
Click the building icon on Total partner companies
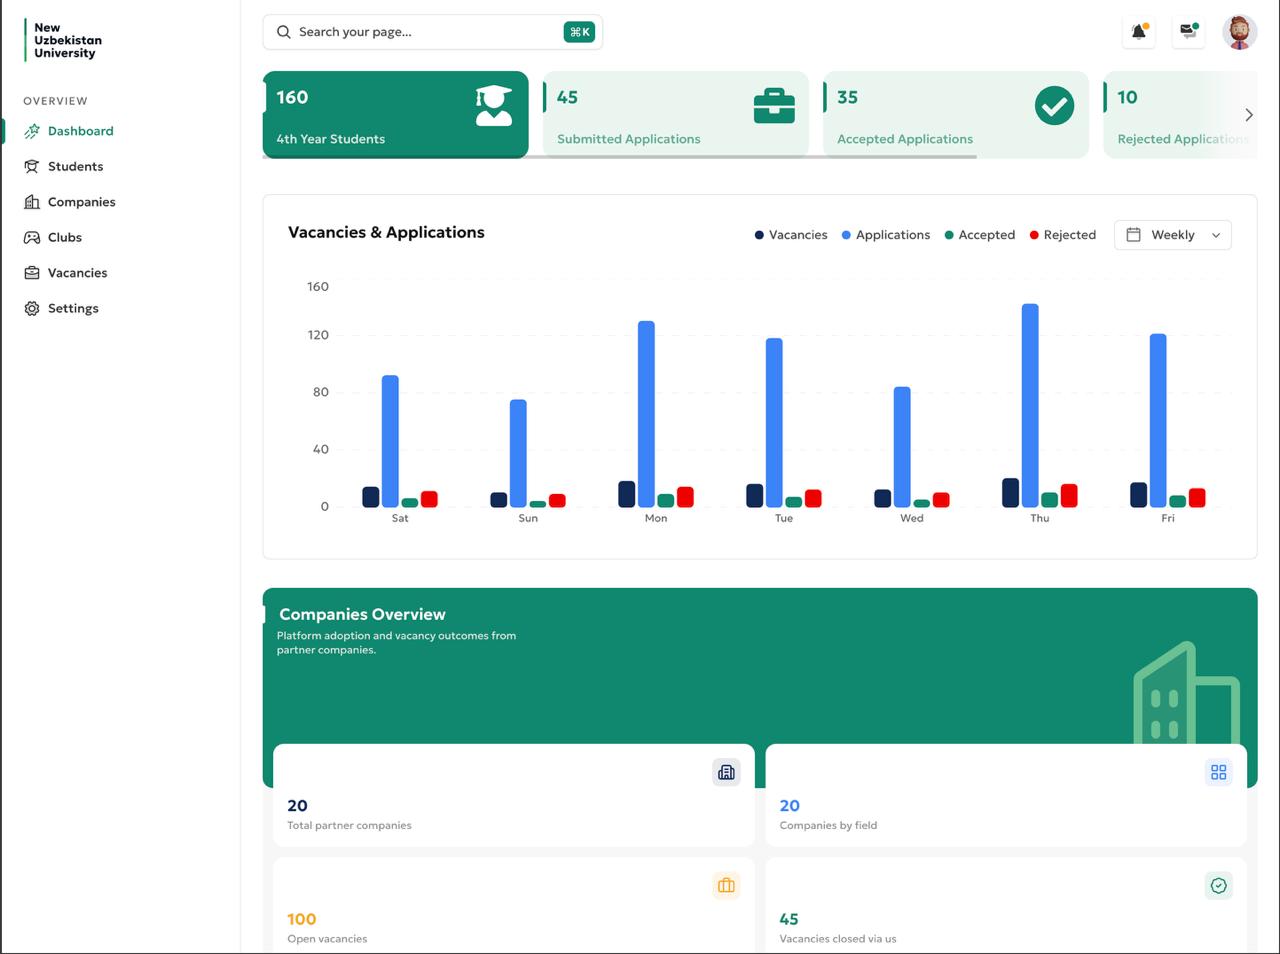726,772
